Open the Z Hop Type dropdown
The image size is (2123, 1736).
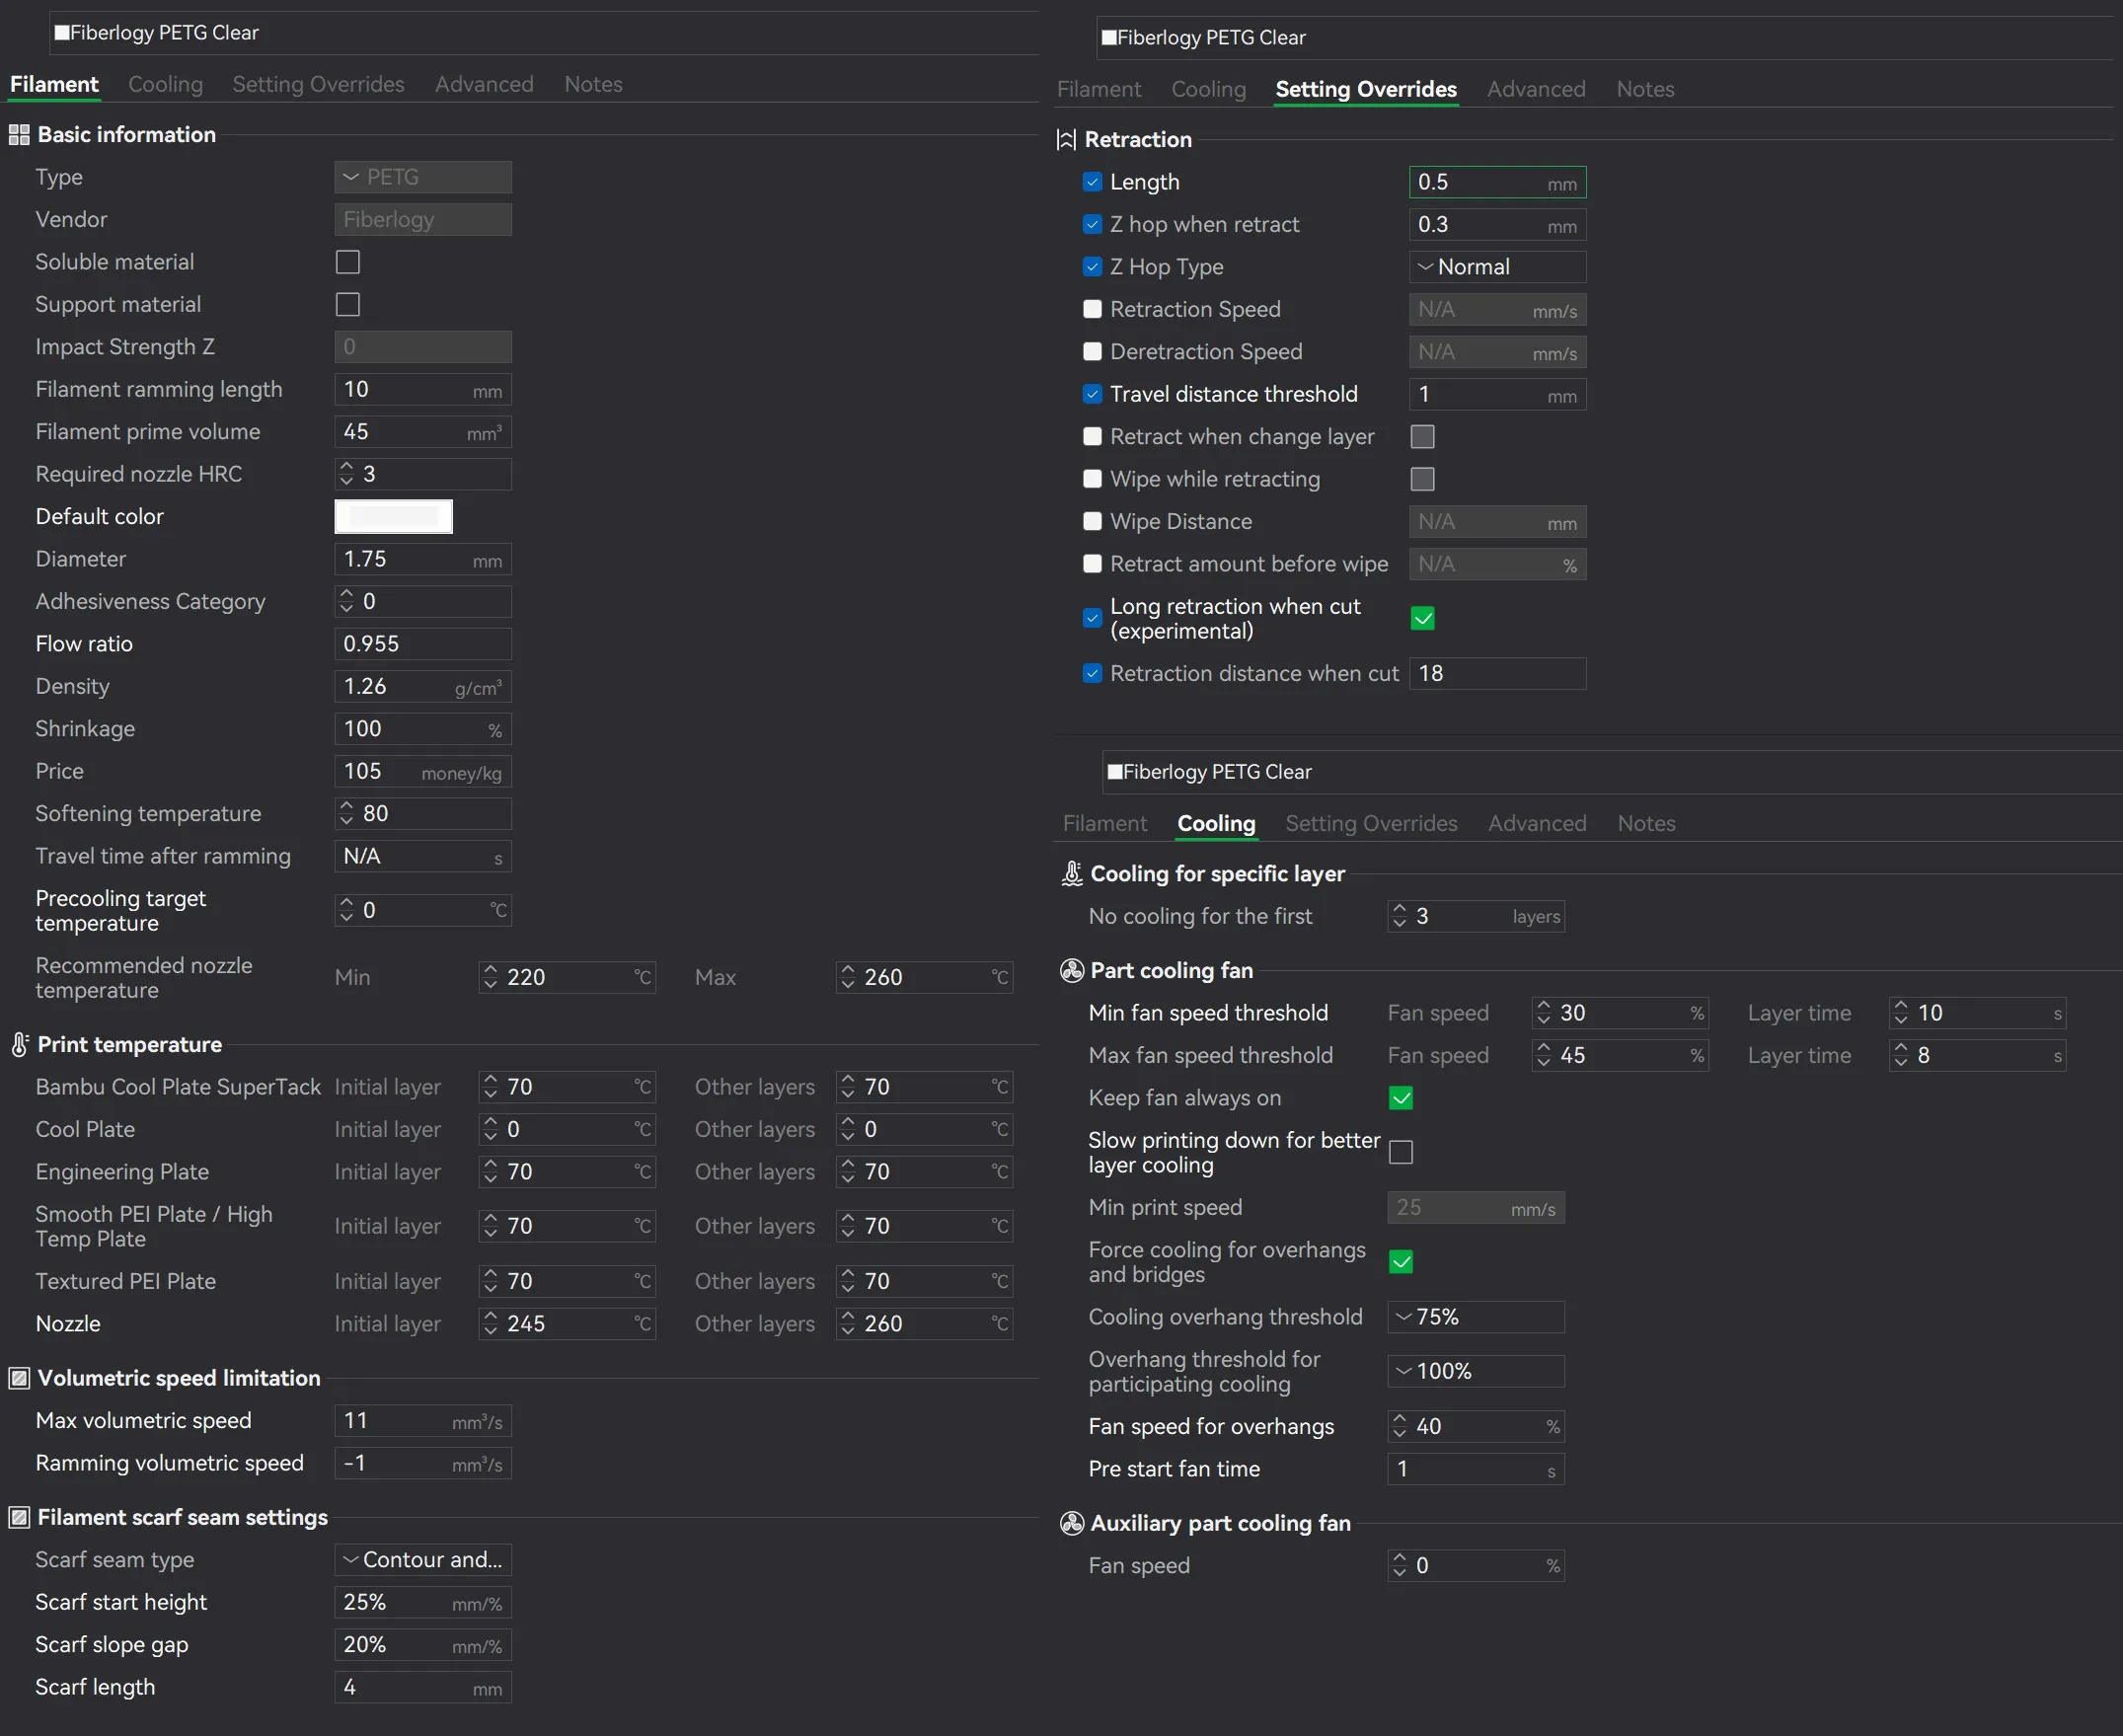point(1497,267)
